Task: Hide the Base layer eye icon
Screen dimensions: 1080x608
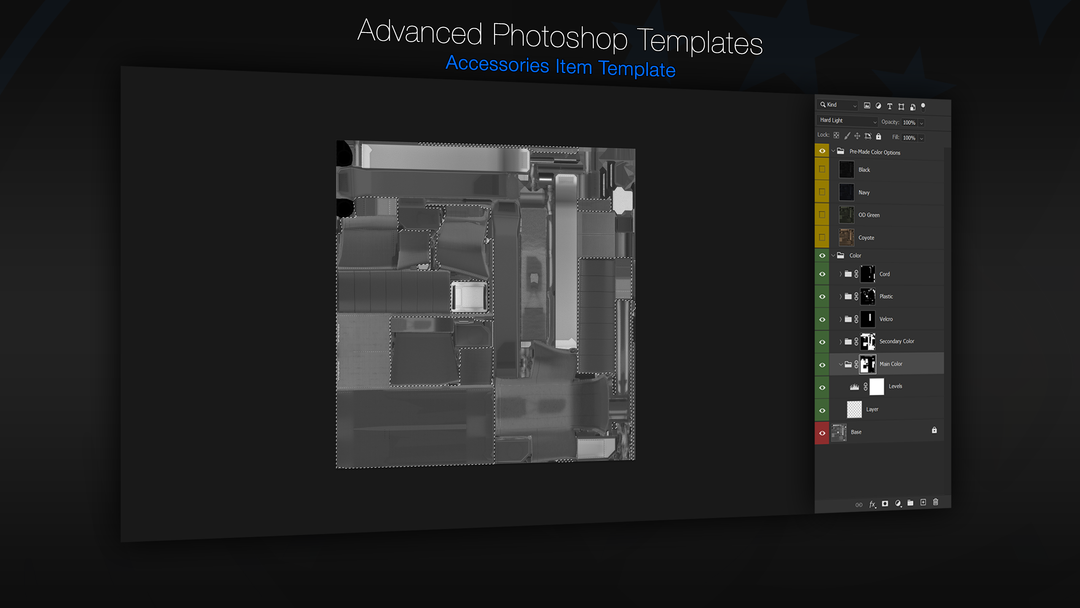Action: (x=822, y=433)
